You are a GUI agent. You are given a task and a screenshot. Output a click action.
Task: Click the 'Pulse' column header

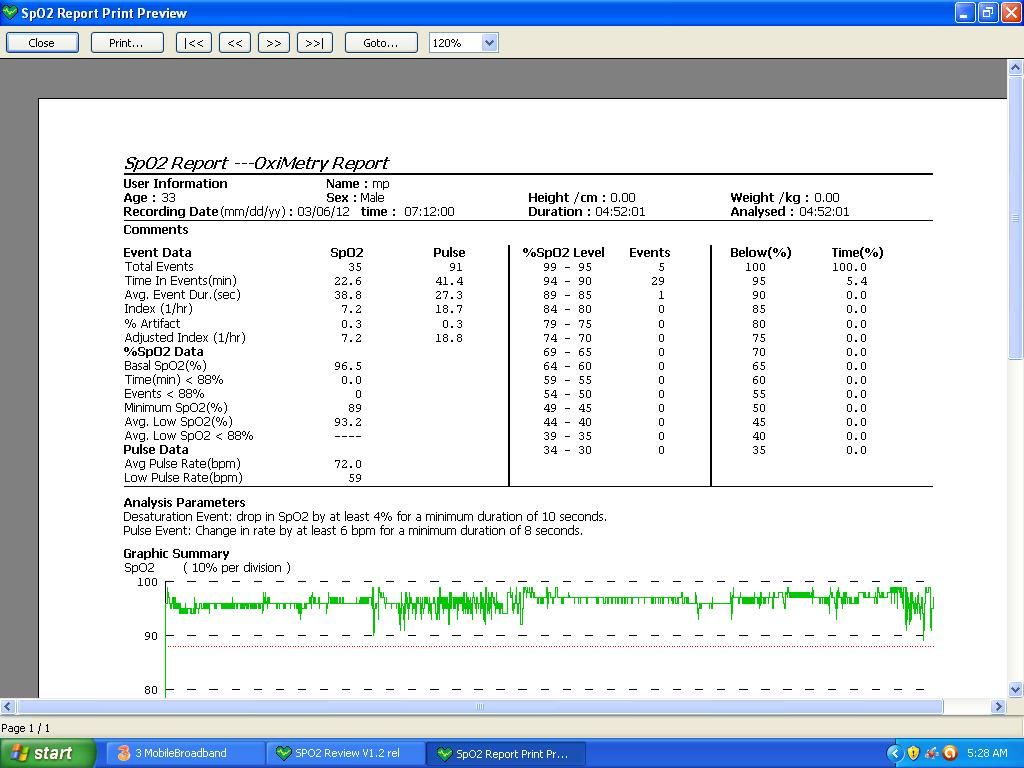449,253
